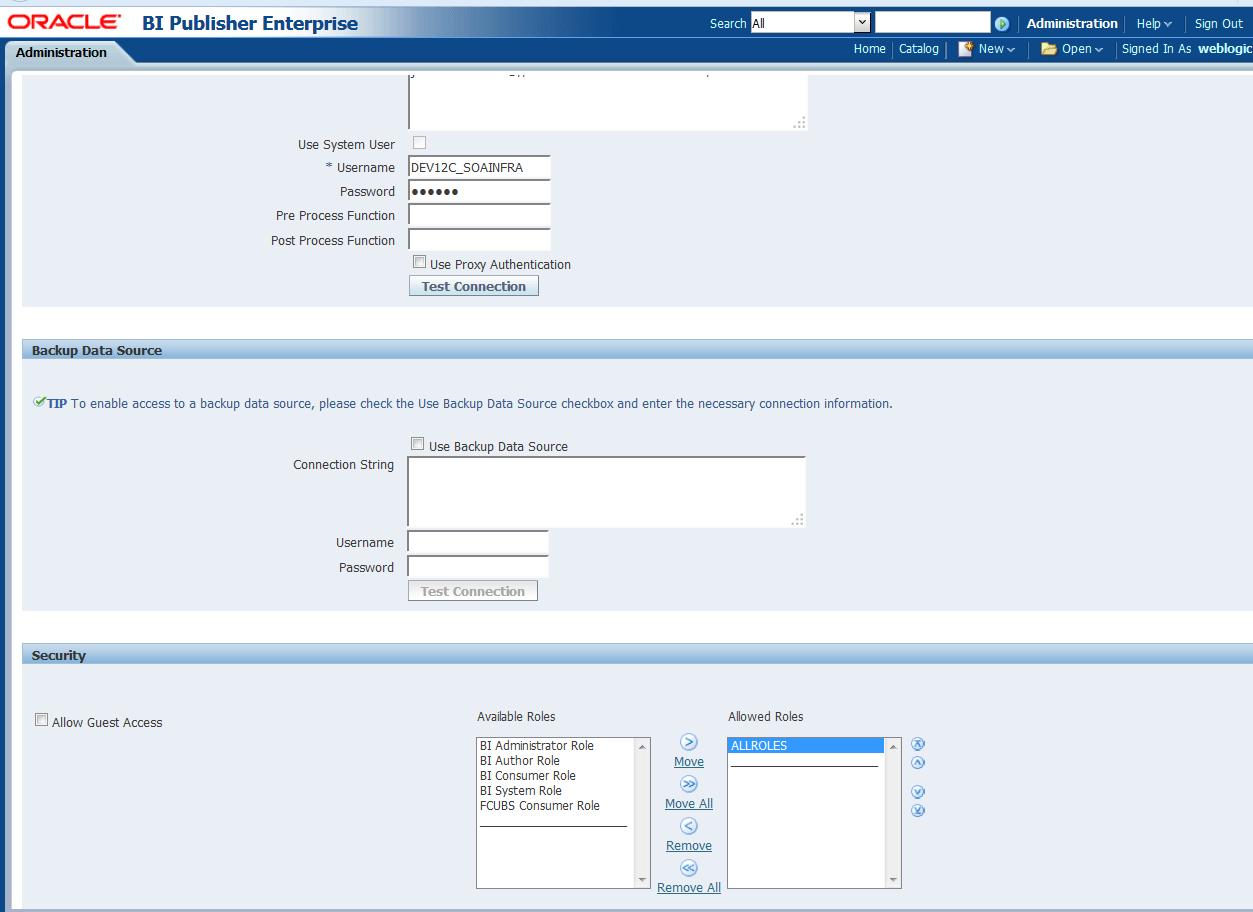Click the main Password field
The height and width of the screenshot is (912, 1253).
pyautogui.click(x=480, y=191)
